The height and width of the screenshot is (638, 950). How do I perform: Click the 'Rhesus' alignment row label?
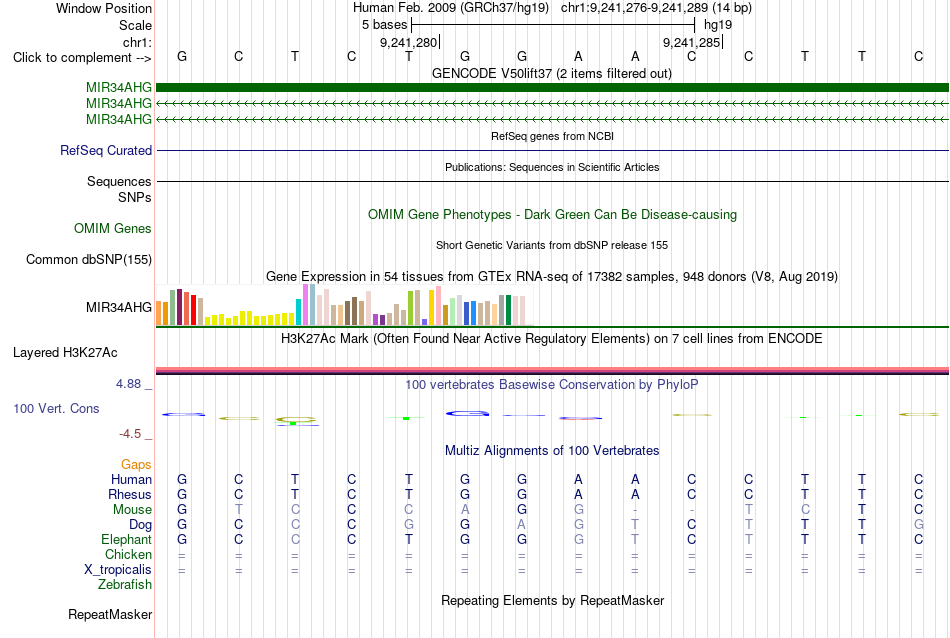point(130,494)
